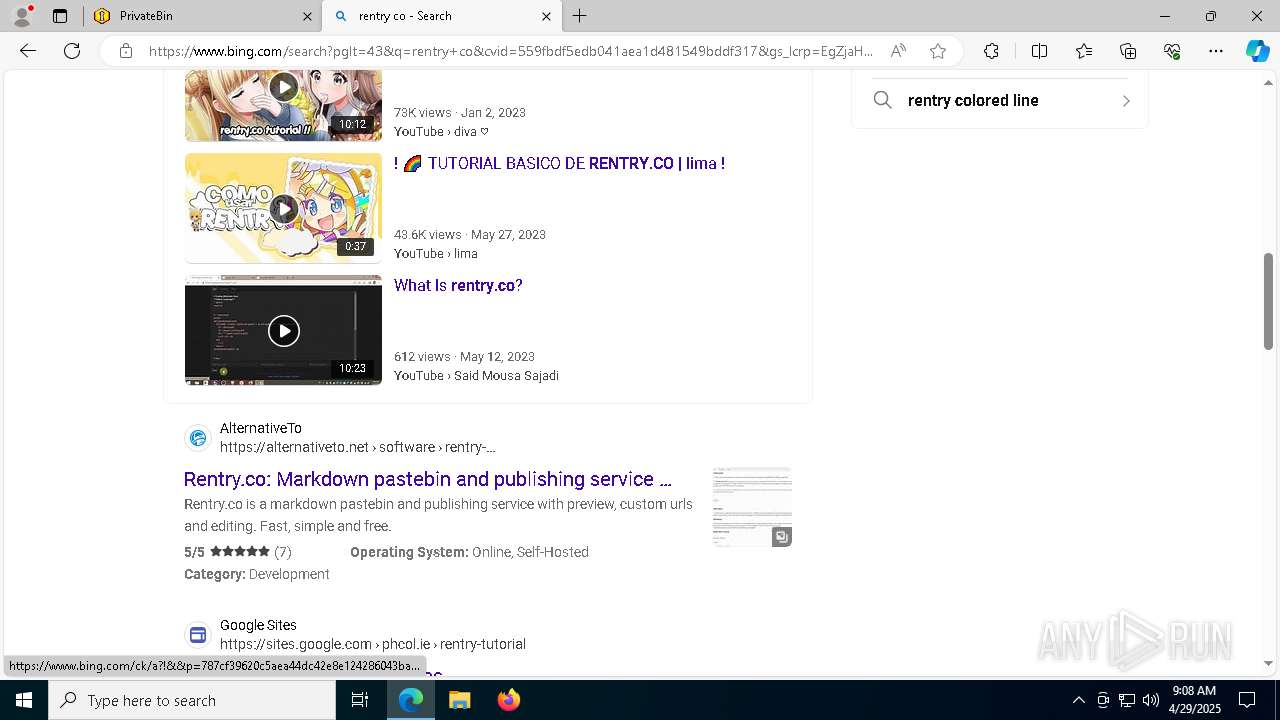Open AlternativeTo result preview thumbnail

(x=752, y=507)
